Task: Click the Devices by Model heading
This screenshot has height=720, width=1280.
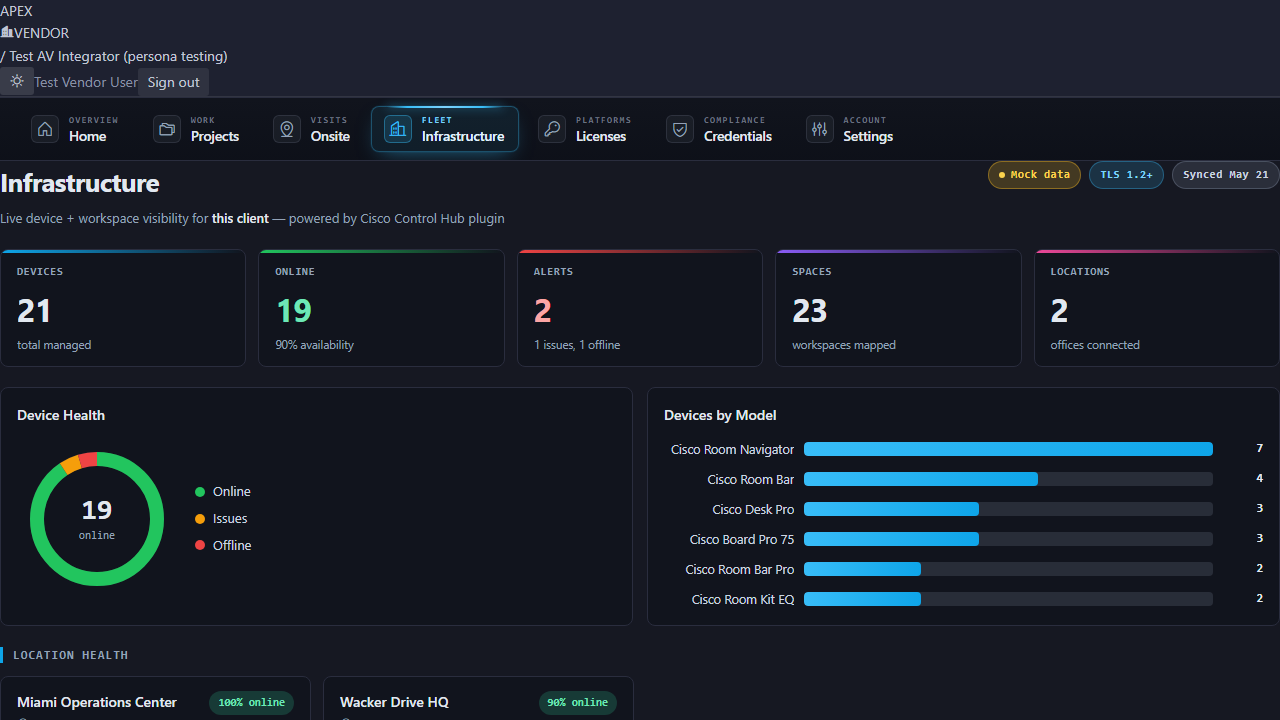Action: coord(720,415)
